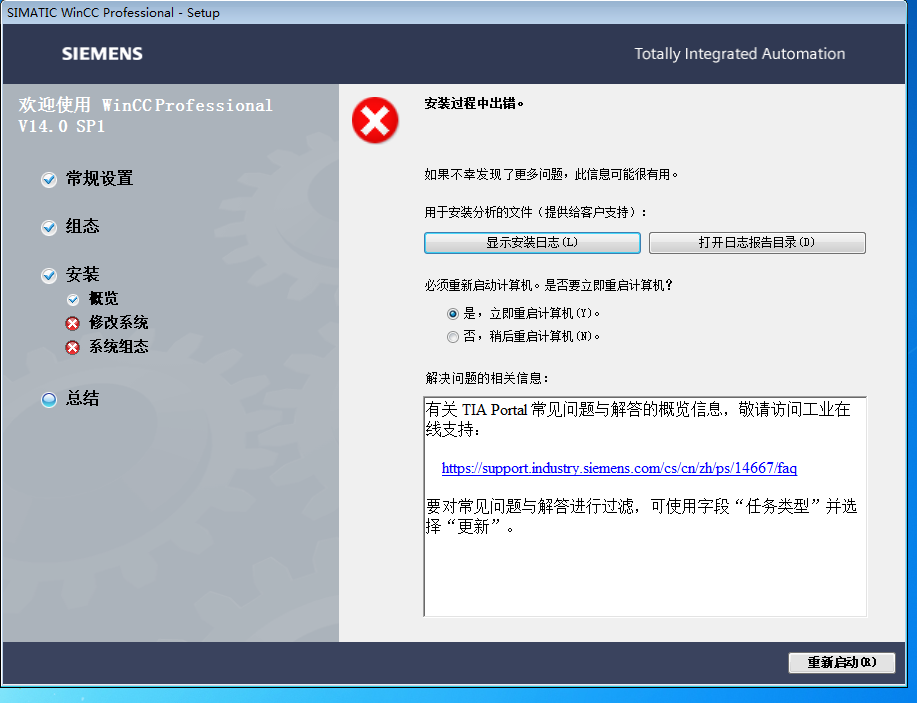Open the support.industry.siemens.com FAQ link

click(x=619, y=468)
